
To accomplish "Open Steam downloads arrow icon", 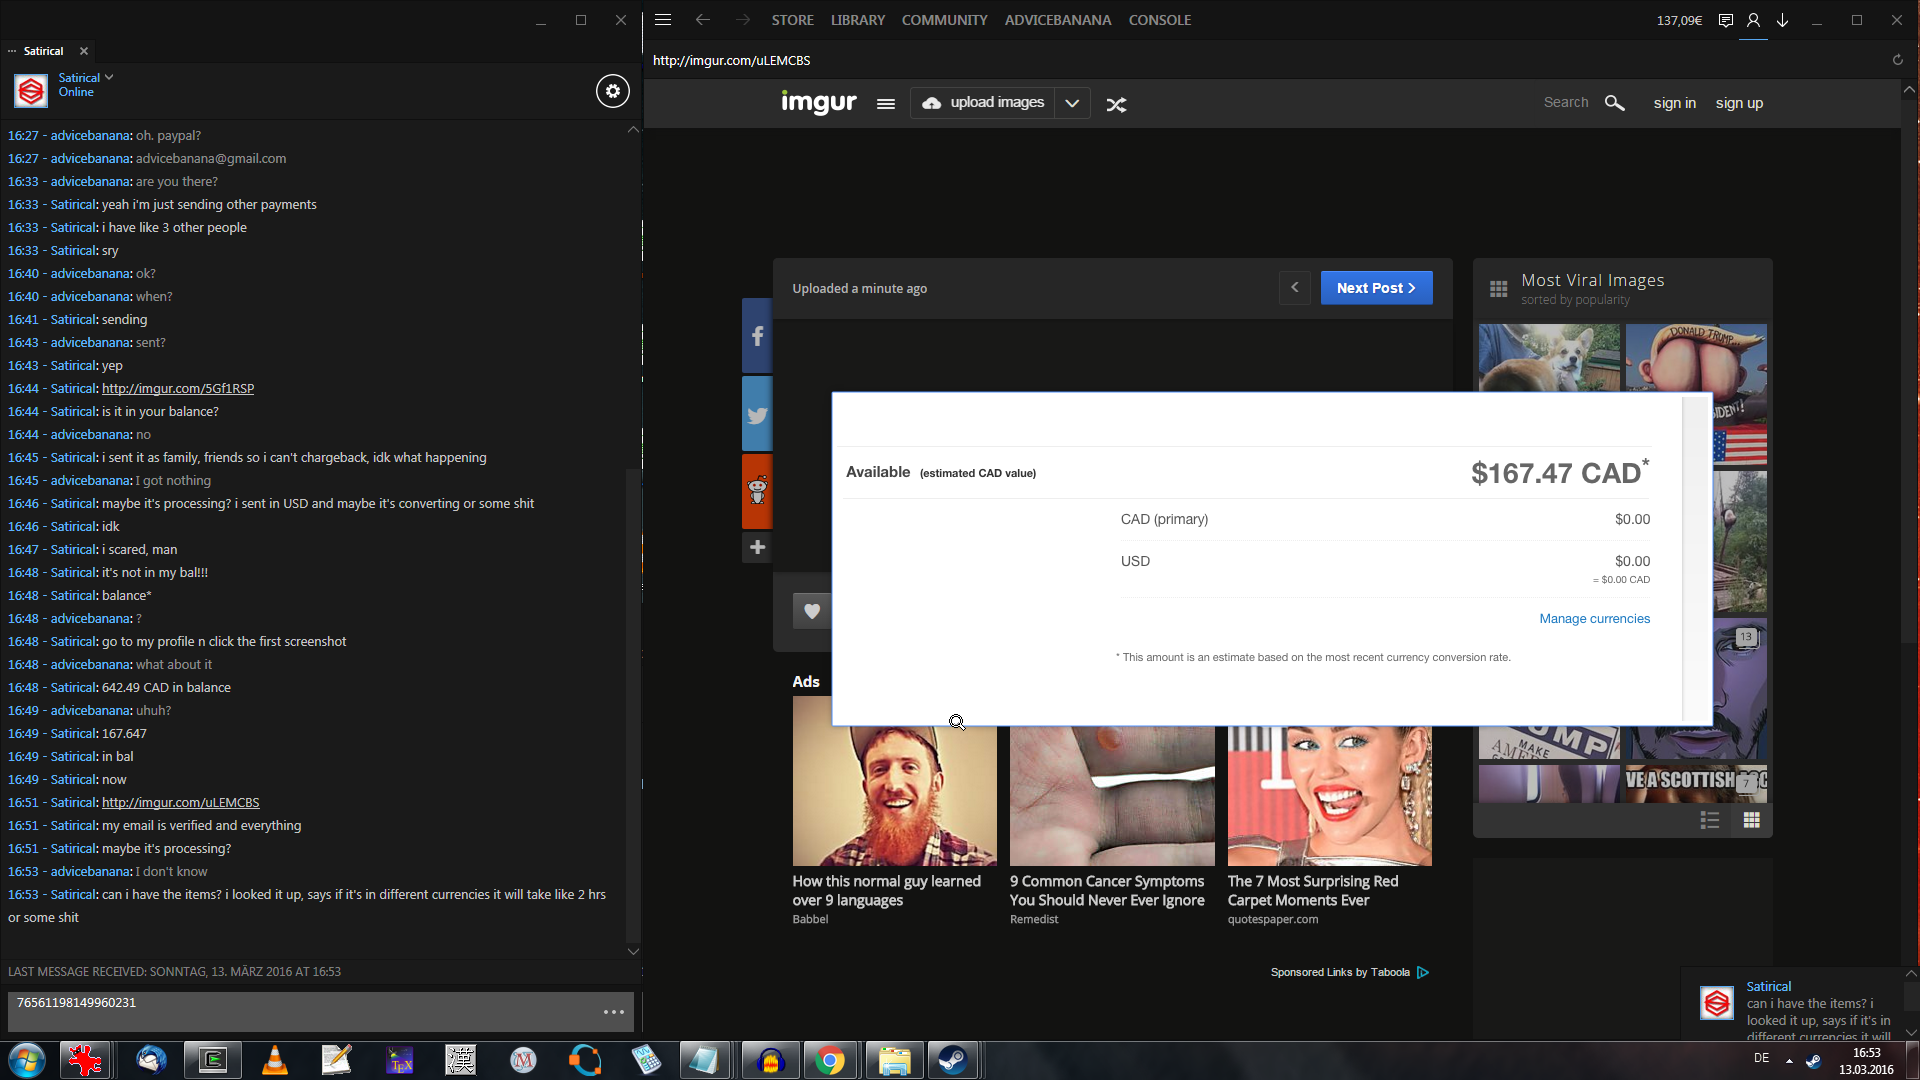I will point(1782,20).
